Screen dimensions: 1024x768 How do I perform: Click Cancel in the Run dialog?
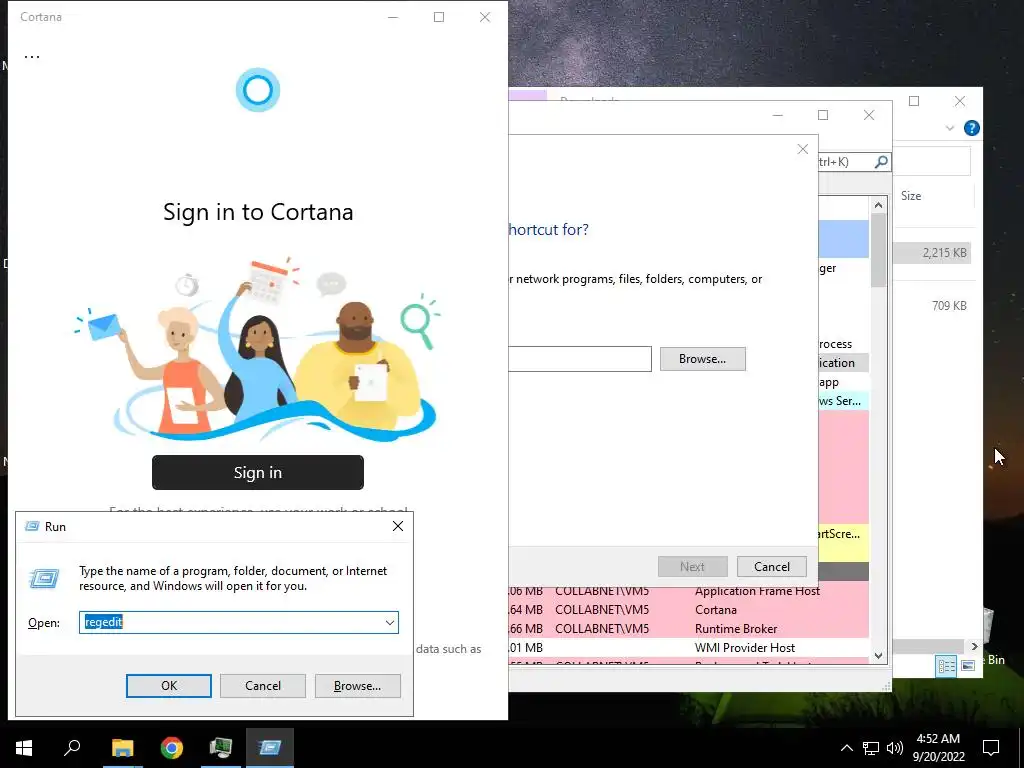coord(263,686)
